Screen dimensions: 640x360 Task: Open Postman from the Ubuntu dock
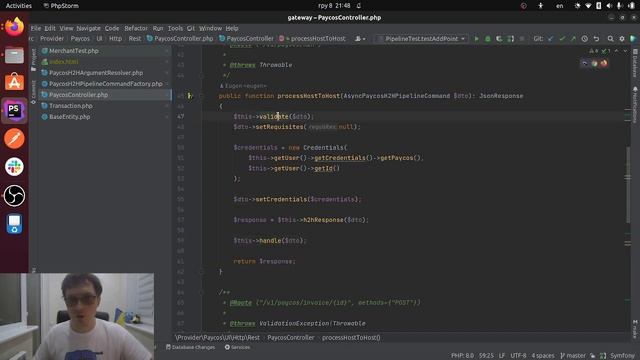pos(14,138)
